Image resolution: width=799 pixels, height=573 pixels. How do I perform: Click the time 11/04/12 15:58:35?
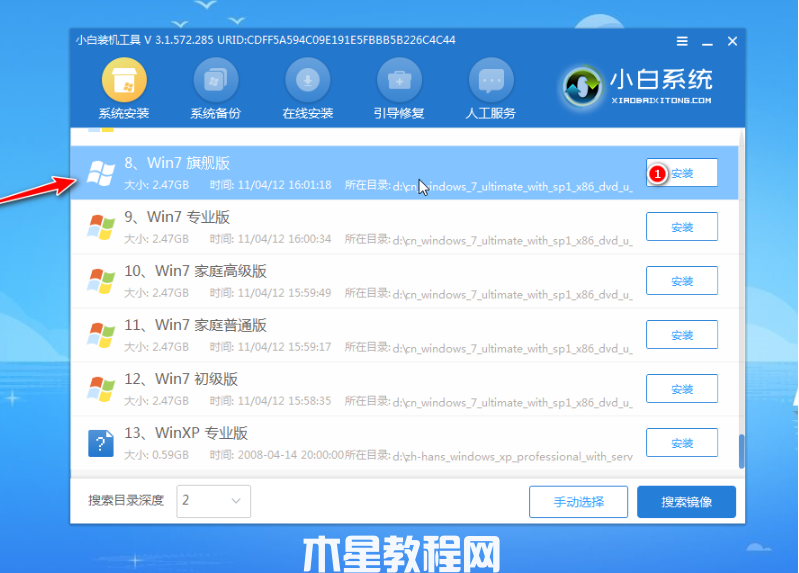tap(284, 401)
